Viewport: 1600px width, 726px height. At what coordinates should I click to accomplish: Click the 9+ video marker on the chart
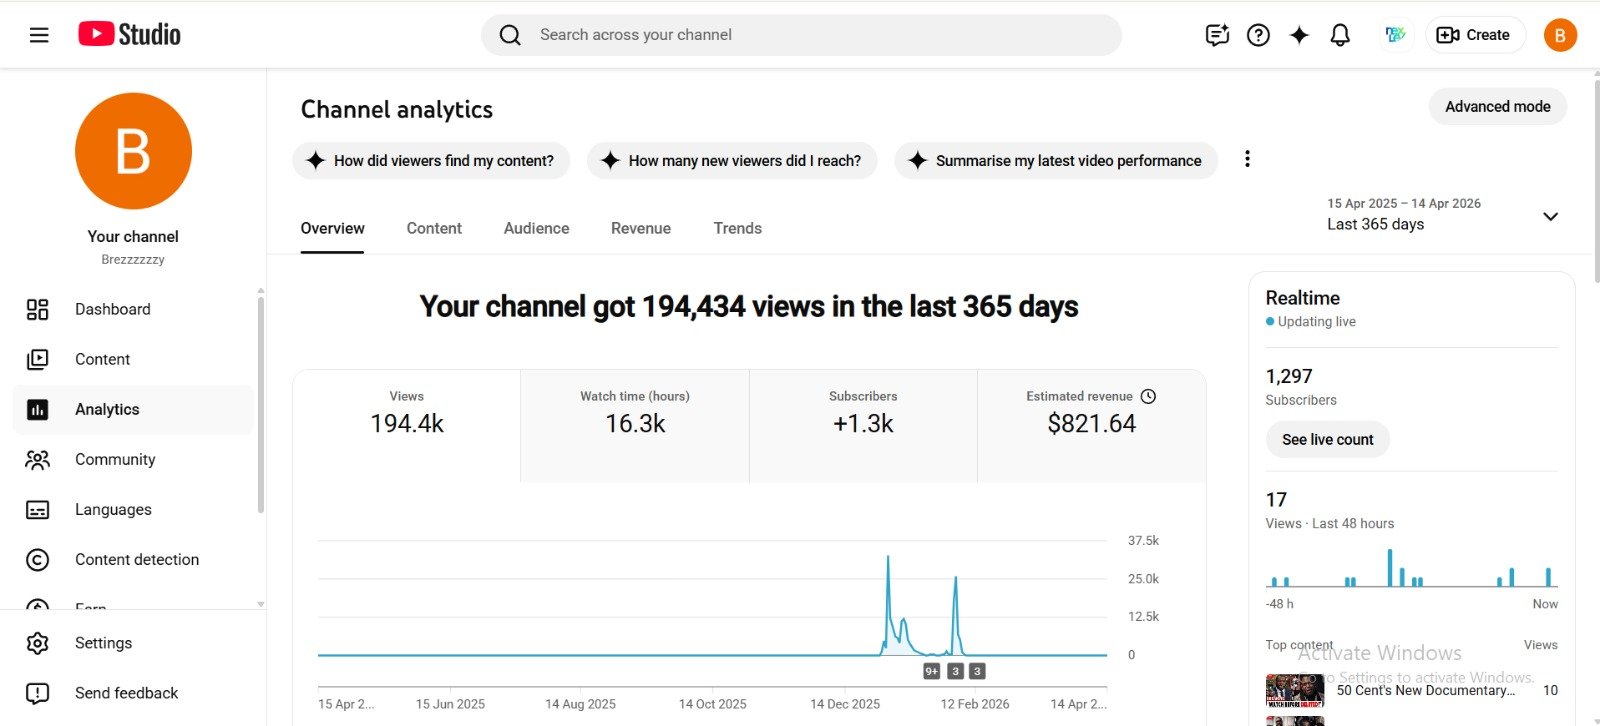931,671
